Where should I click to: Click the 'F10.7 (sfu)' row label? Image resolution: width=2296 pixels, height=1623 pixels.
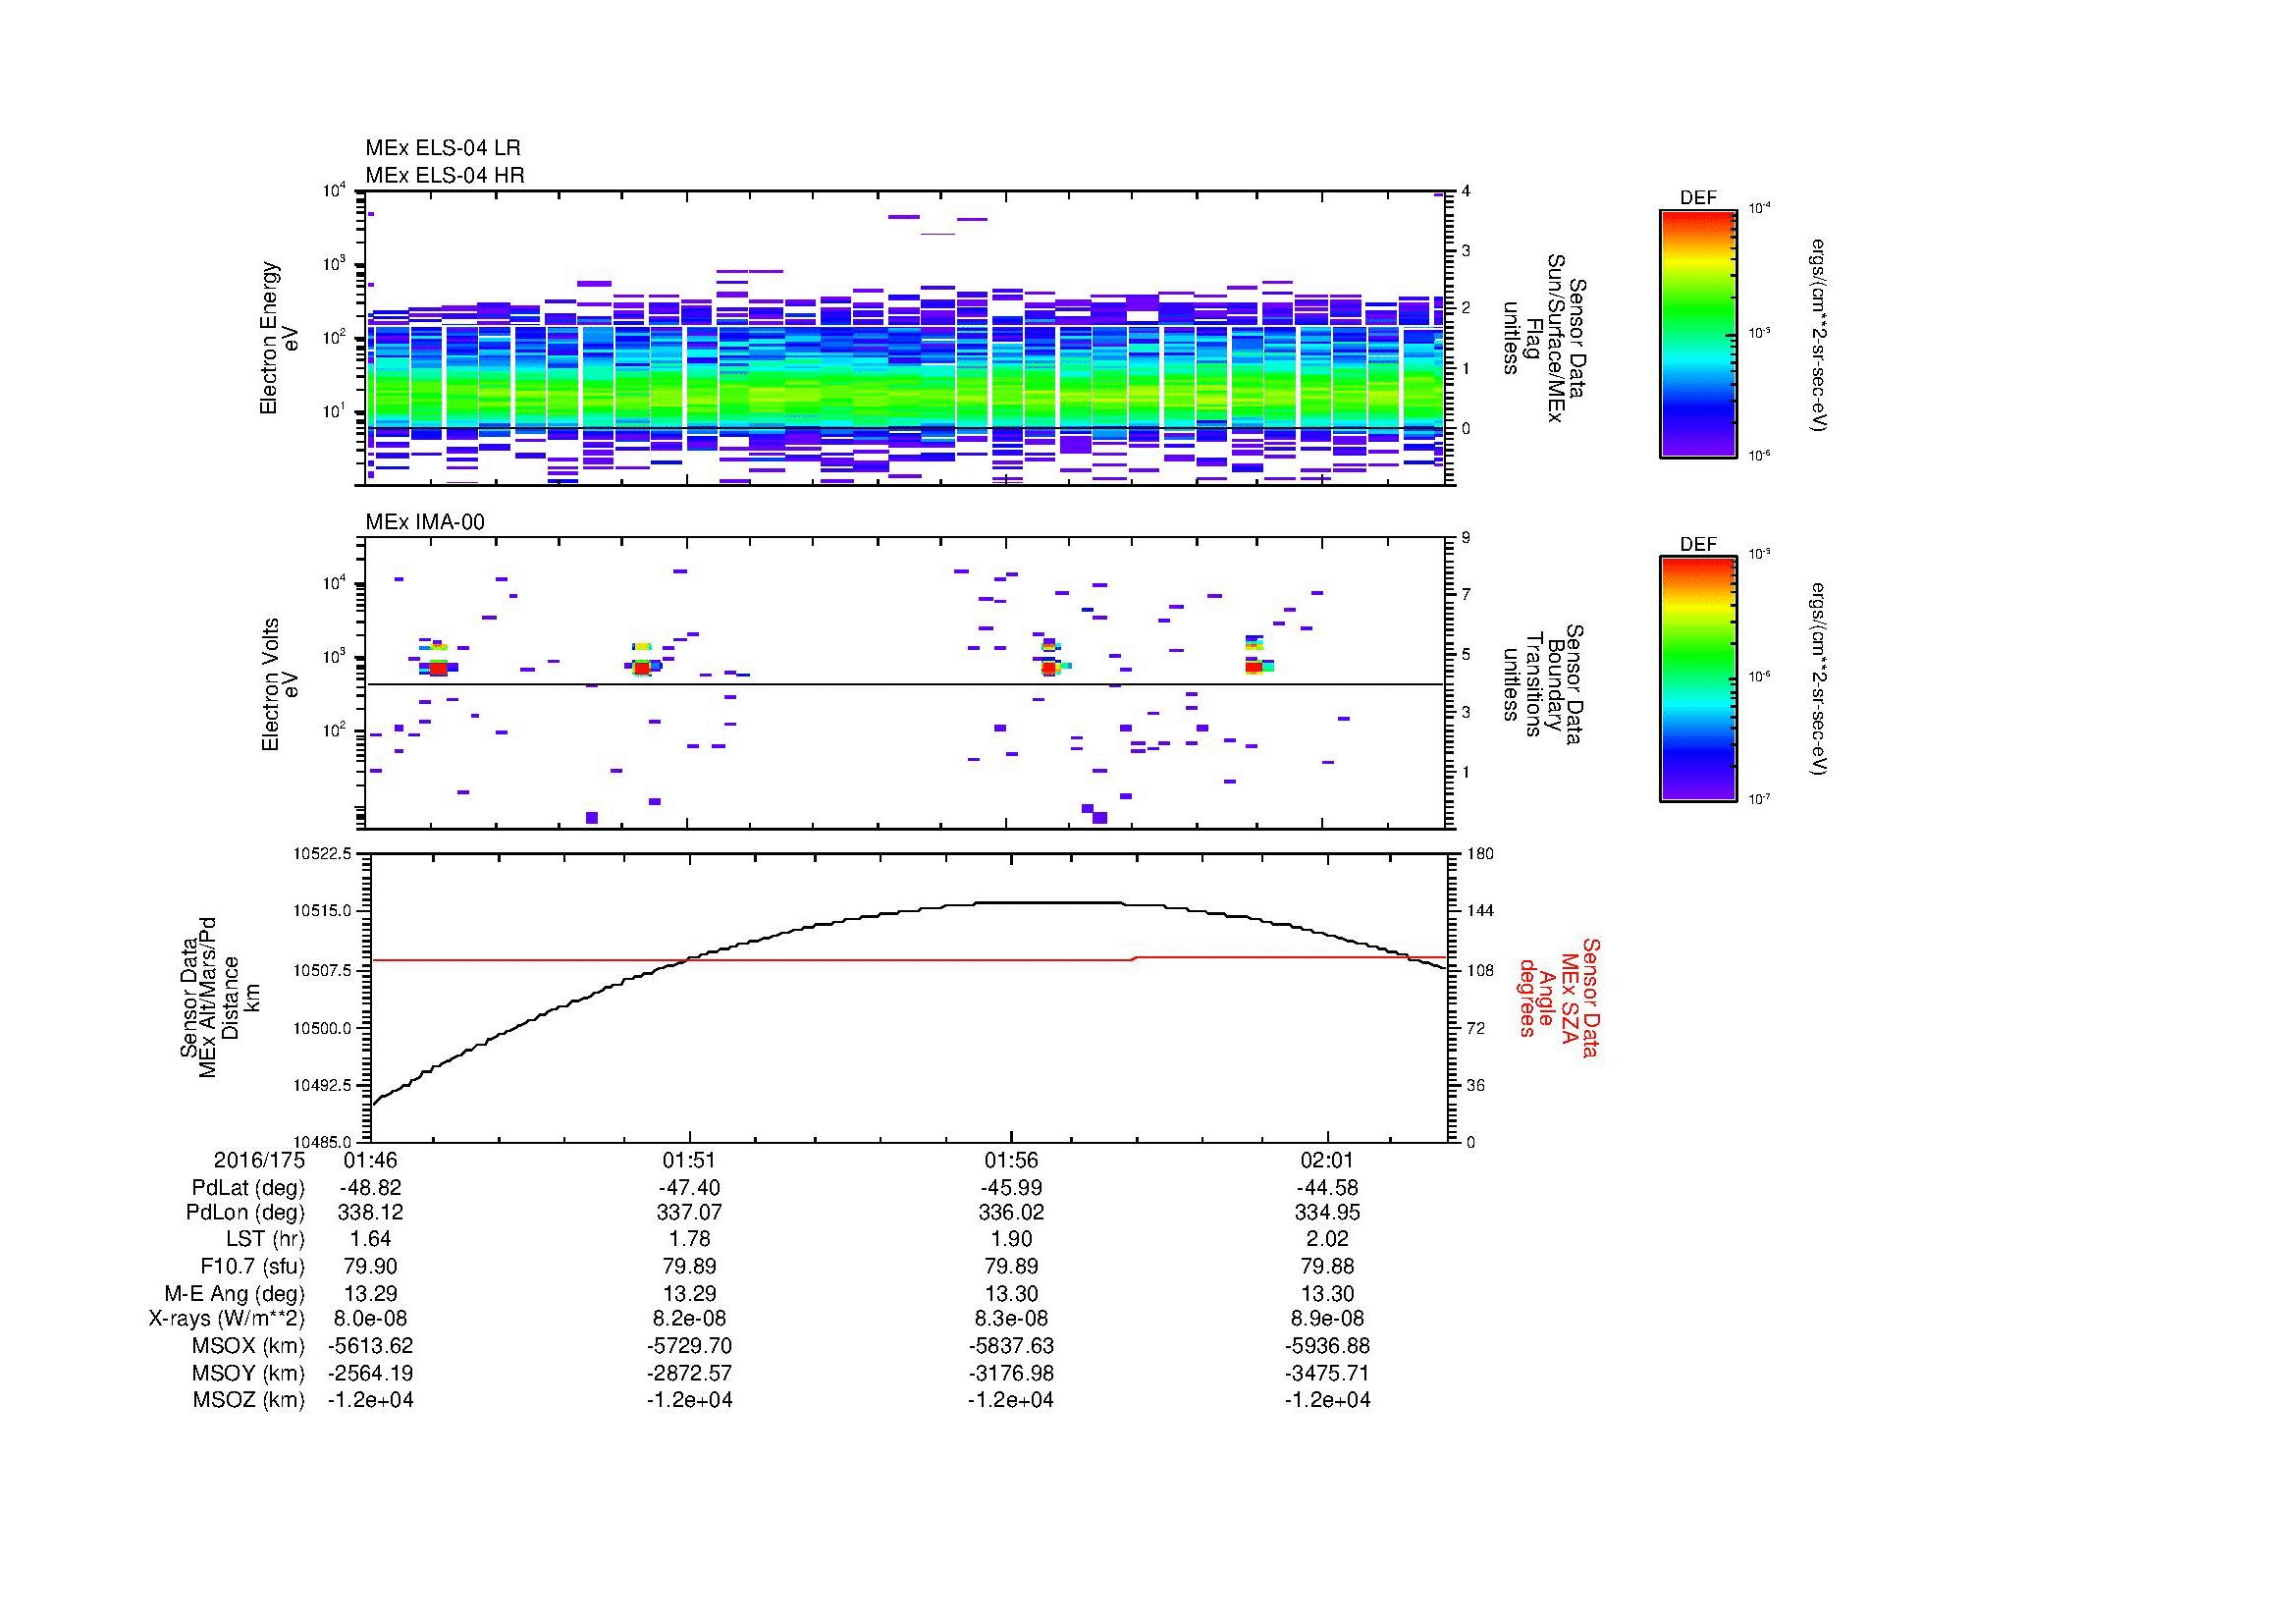tap(252, 1266)
